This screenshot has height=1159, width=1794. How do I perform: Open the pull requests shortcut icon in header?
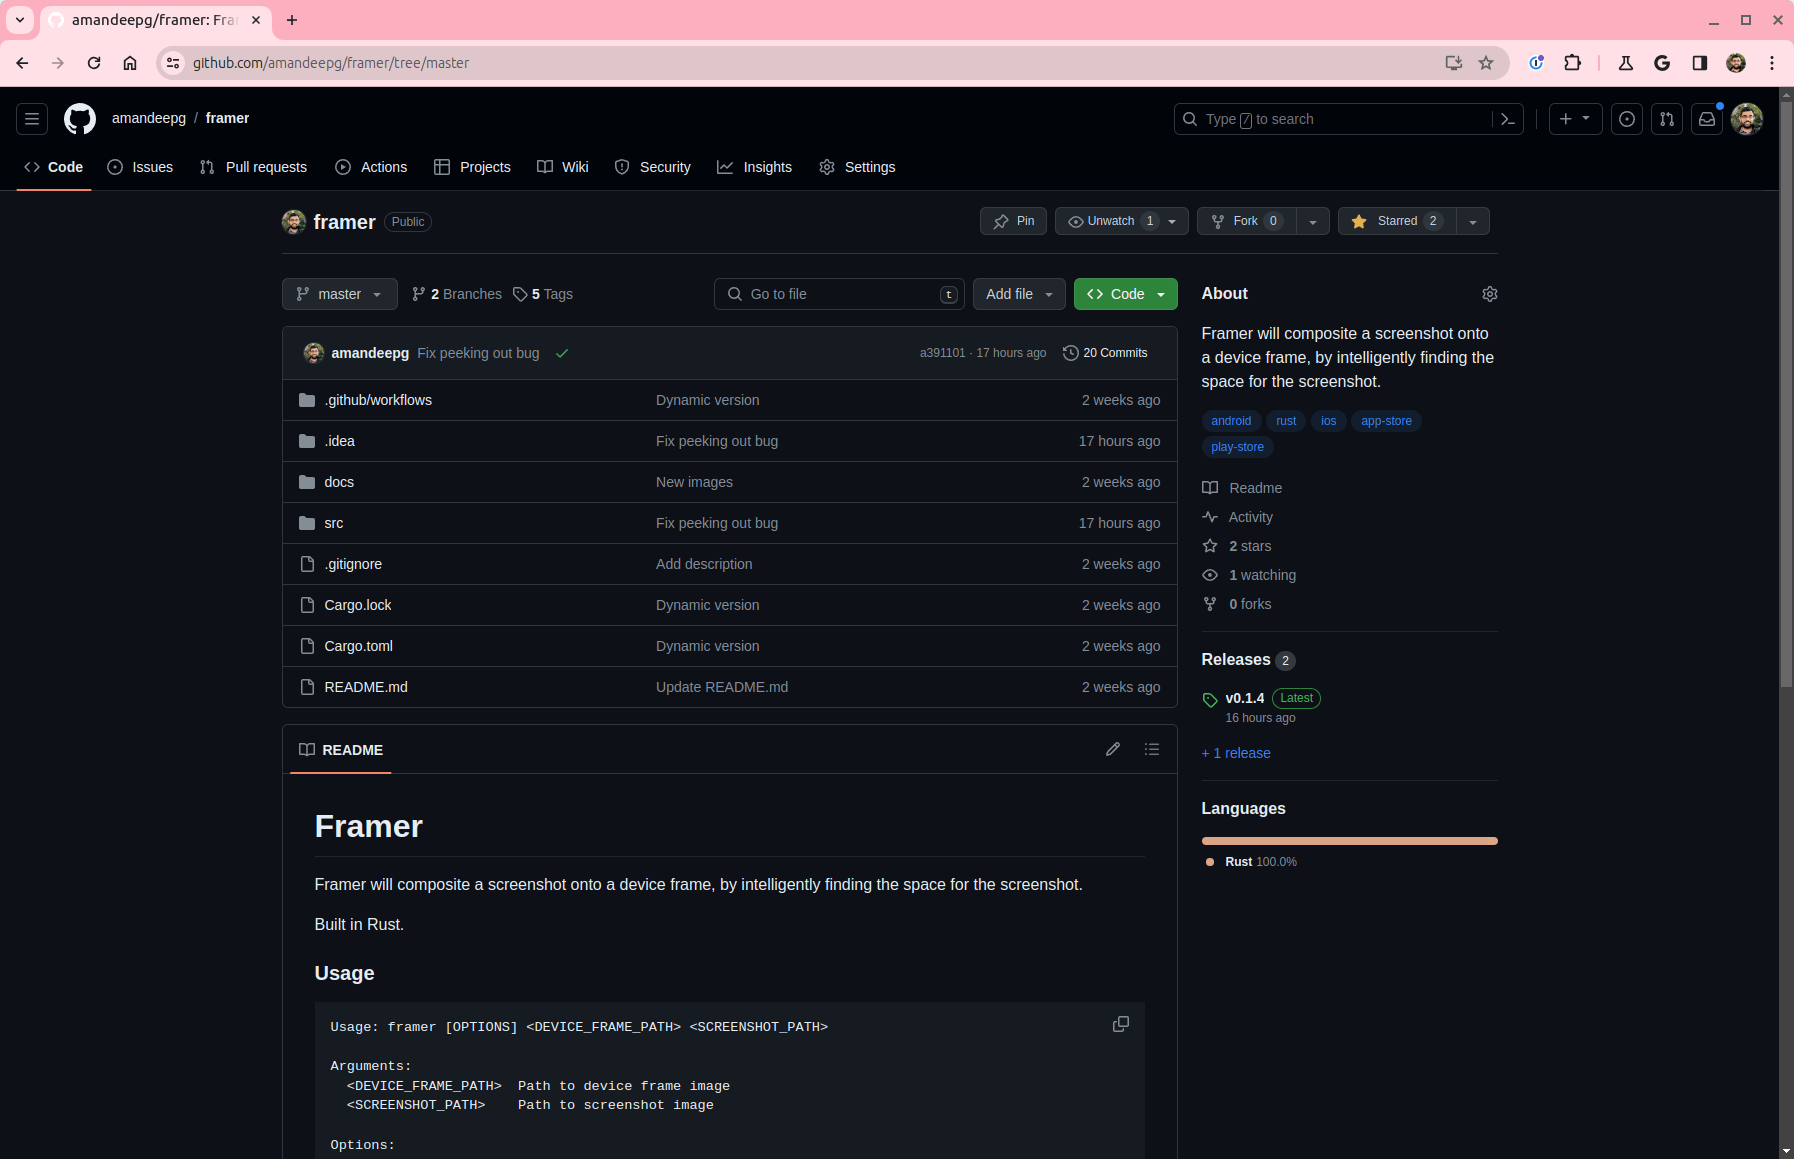(x=1667, y=119)
